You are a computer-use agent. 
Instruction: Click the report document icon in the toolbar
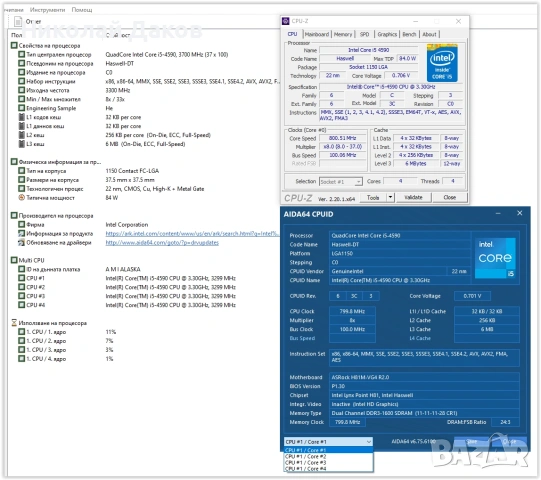18,22
